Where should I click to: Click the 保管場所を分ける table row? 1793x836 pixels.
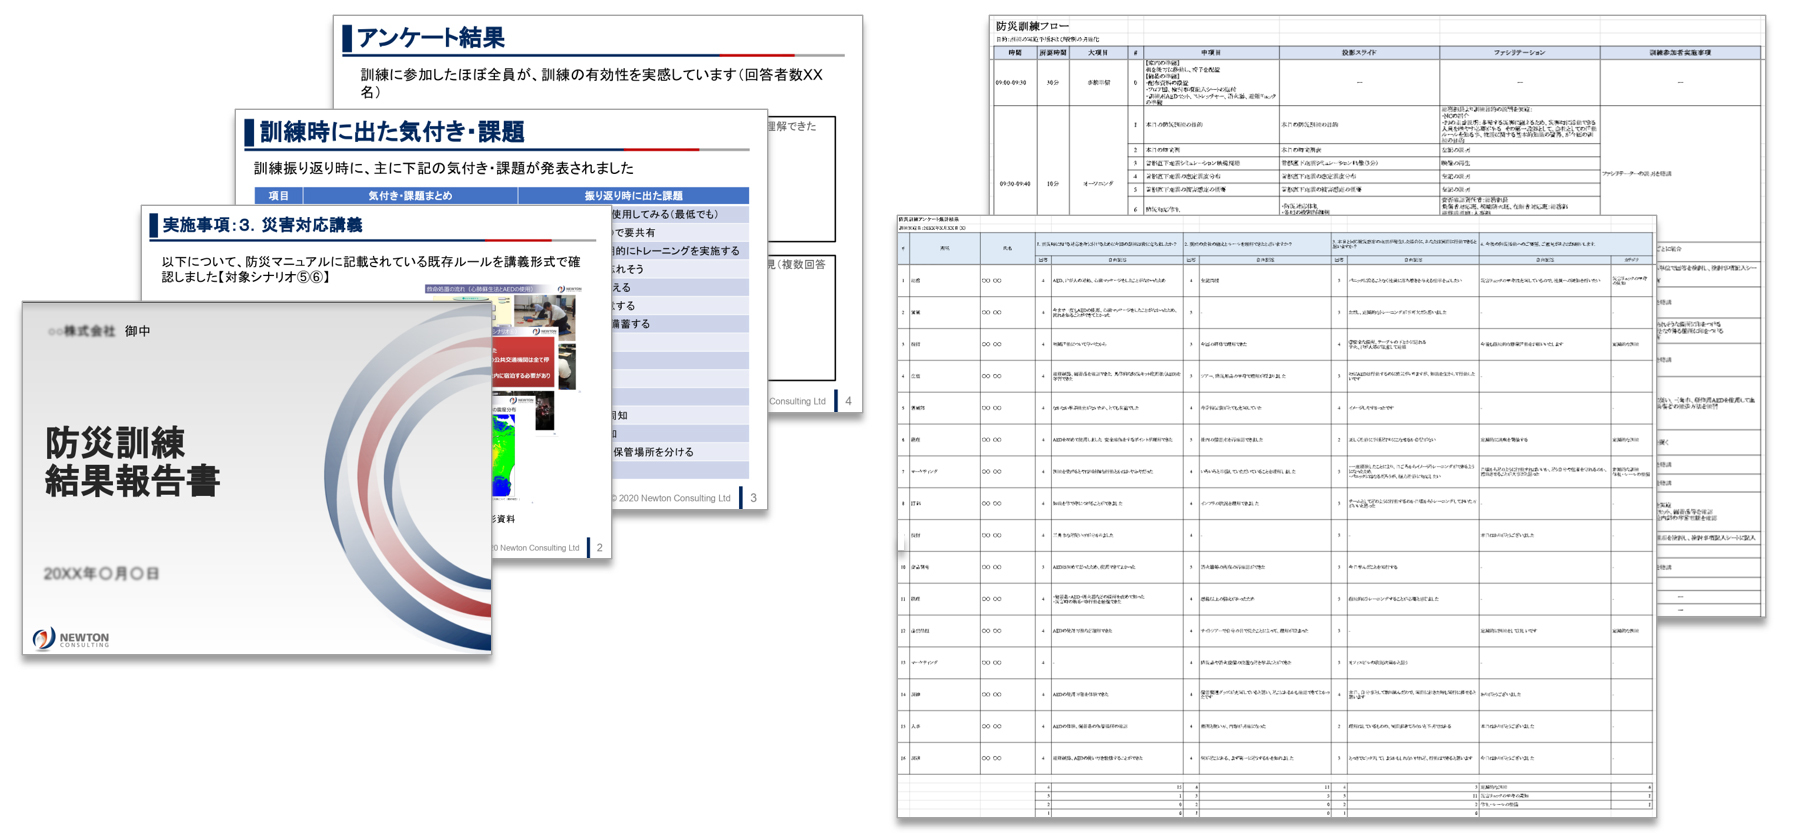point(680,452)
